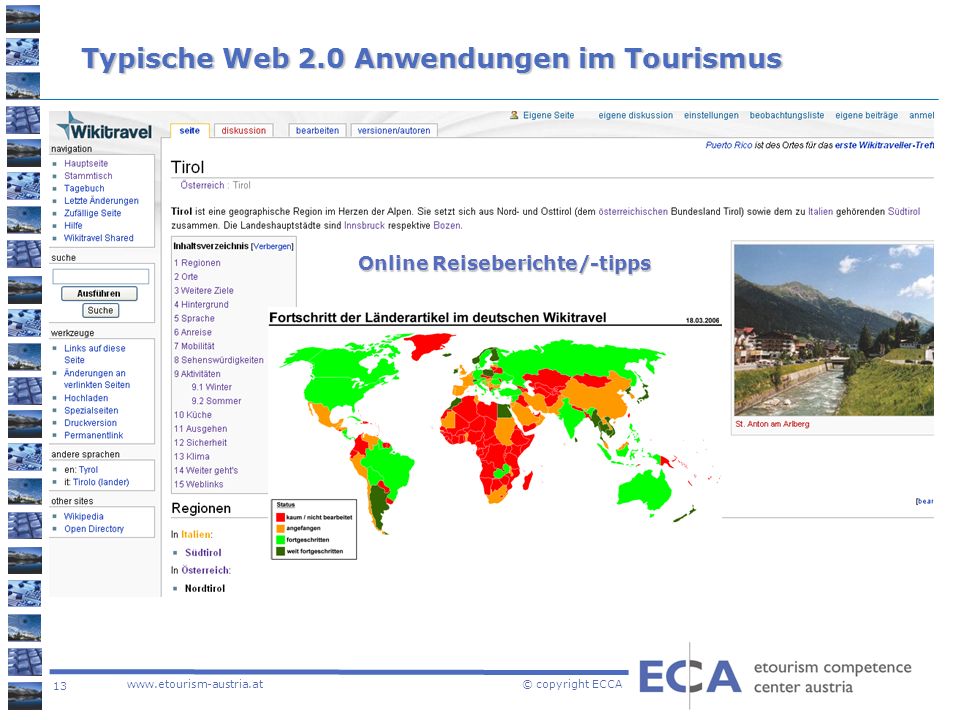Image resolution: width=960 pixels, height=720 pixels.
Task: Open 'Eigene Seite' user link
Action: [549, 115]
